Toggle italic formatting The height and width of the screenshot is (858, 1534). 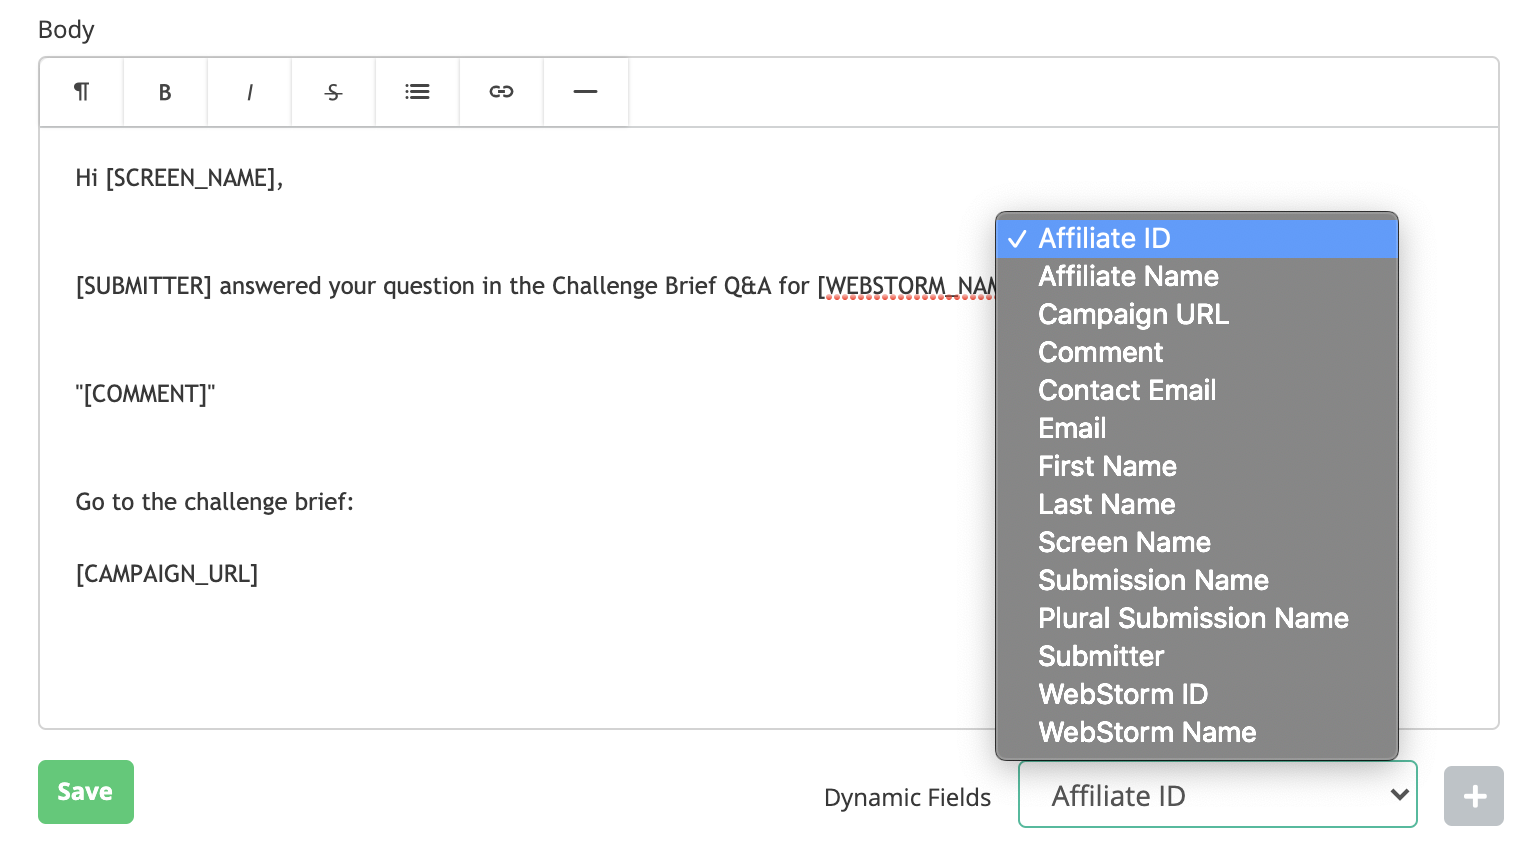(x=249, y=92)
